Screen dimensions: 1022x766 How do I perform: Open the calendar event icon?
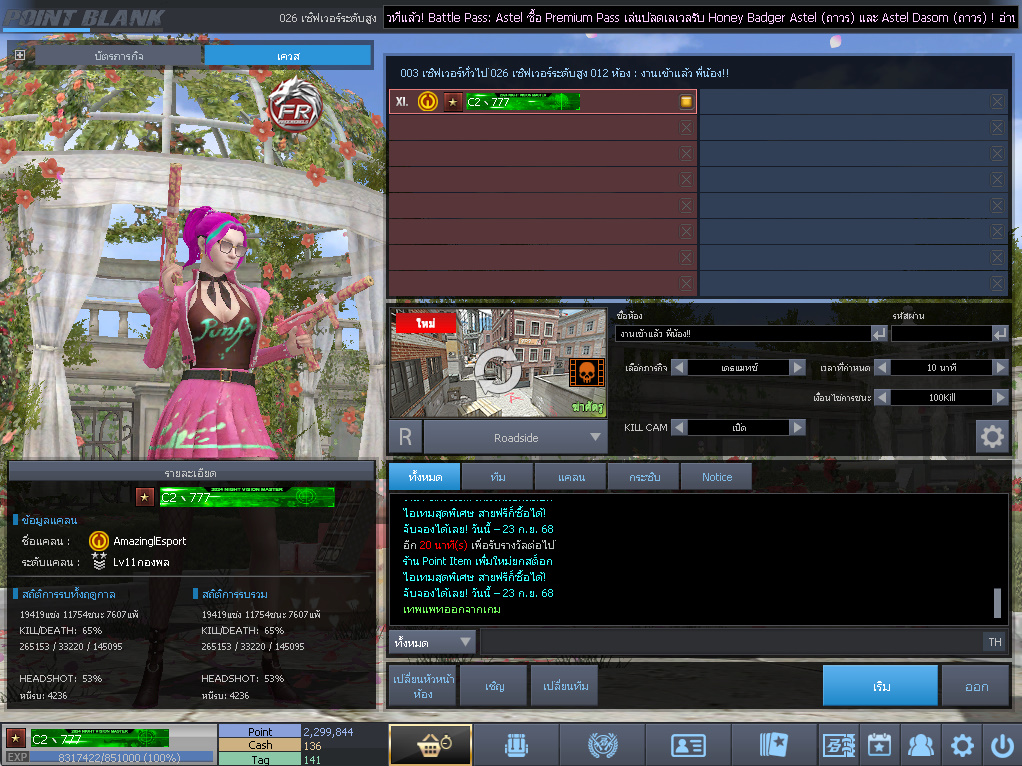point(878,745)
